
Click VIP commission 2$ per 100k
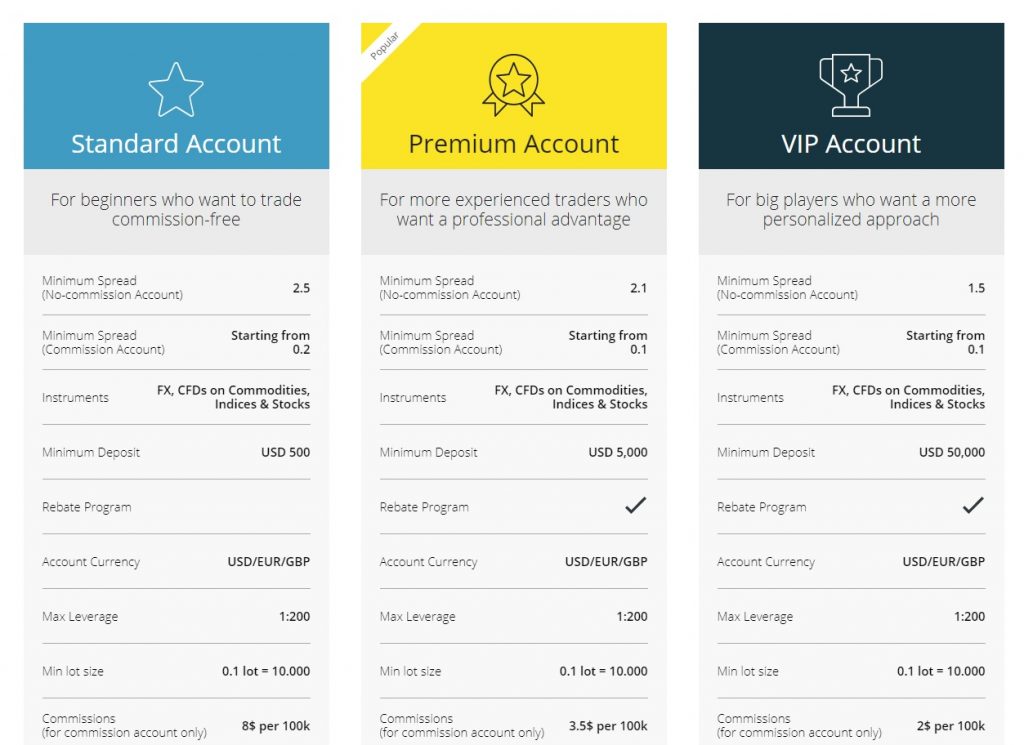(x=951, y=726)
